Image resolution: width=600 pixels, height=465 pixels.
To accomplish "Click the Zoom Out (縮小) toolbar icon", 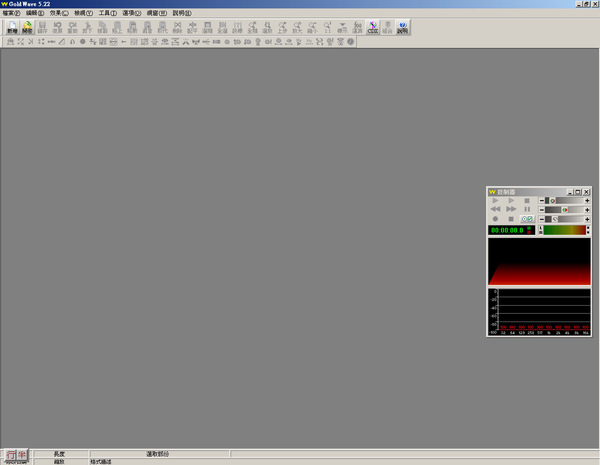I will pos(312,27).
